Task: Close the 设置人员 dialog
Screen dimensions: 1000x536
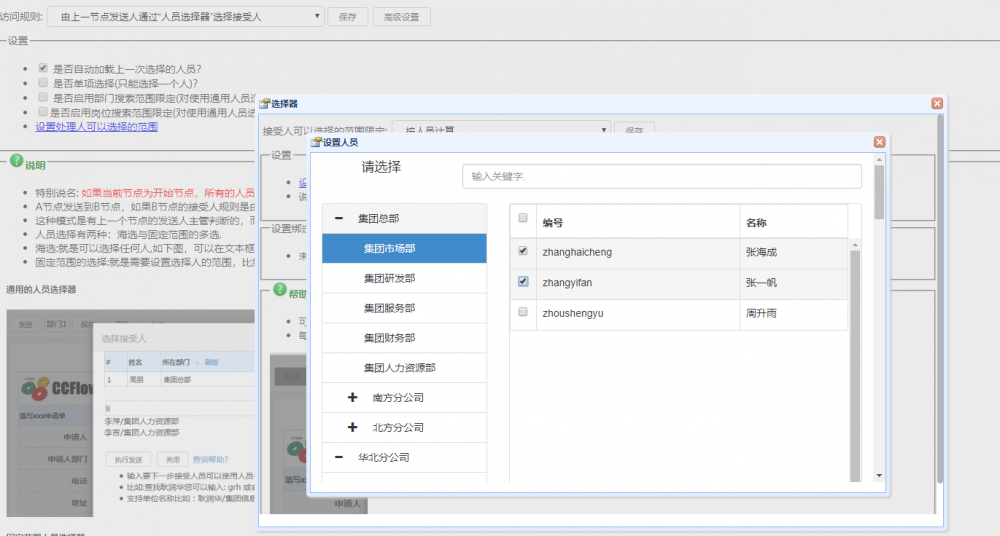Action: tap(880, 142)
